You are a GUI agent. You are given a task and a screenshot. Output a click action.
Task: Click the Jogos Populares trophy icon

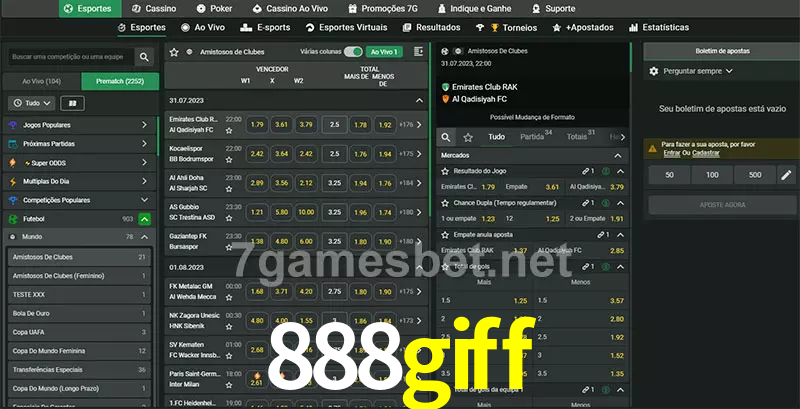[13, 125]
